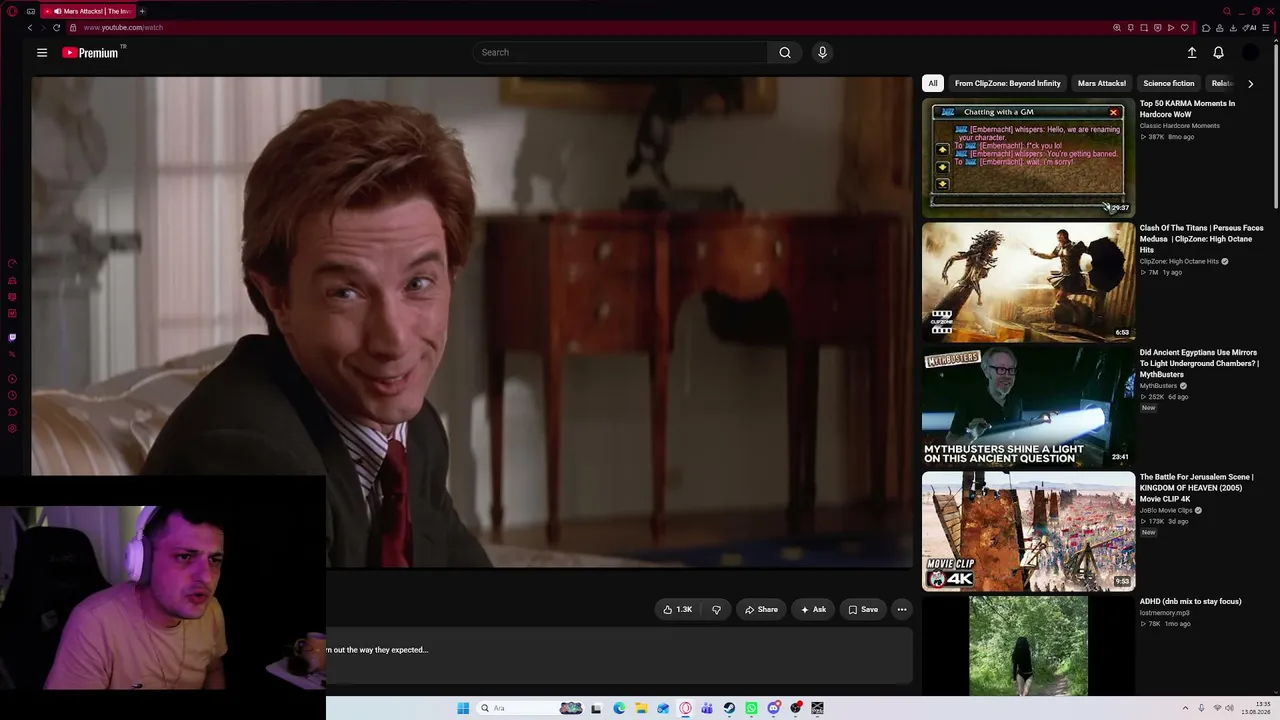Open a new browser tab
Image resolution: width=1280 pixels, height=720 pixels.
pyautogui.click(x=142, y=11)
